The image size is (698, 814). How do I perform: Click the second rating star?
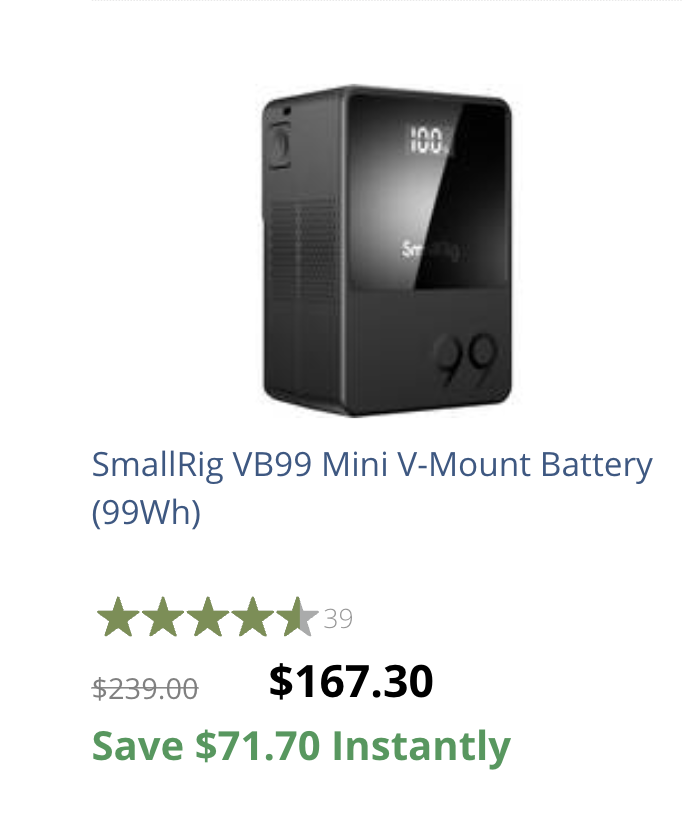163,618
